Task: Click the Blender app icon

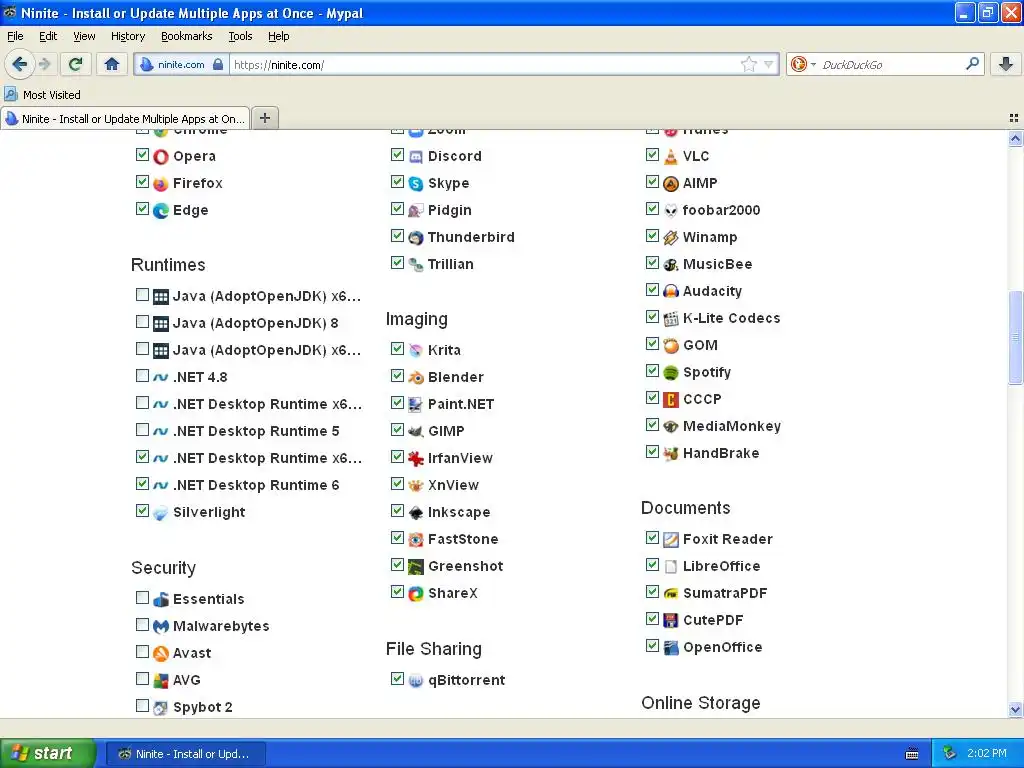Action: (416, 377)
